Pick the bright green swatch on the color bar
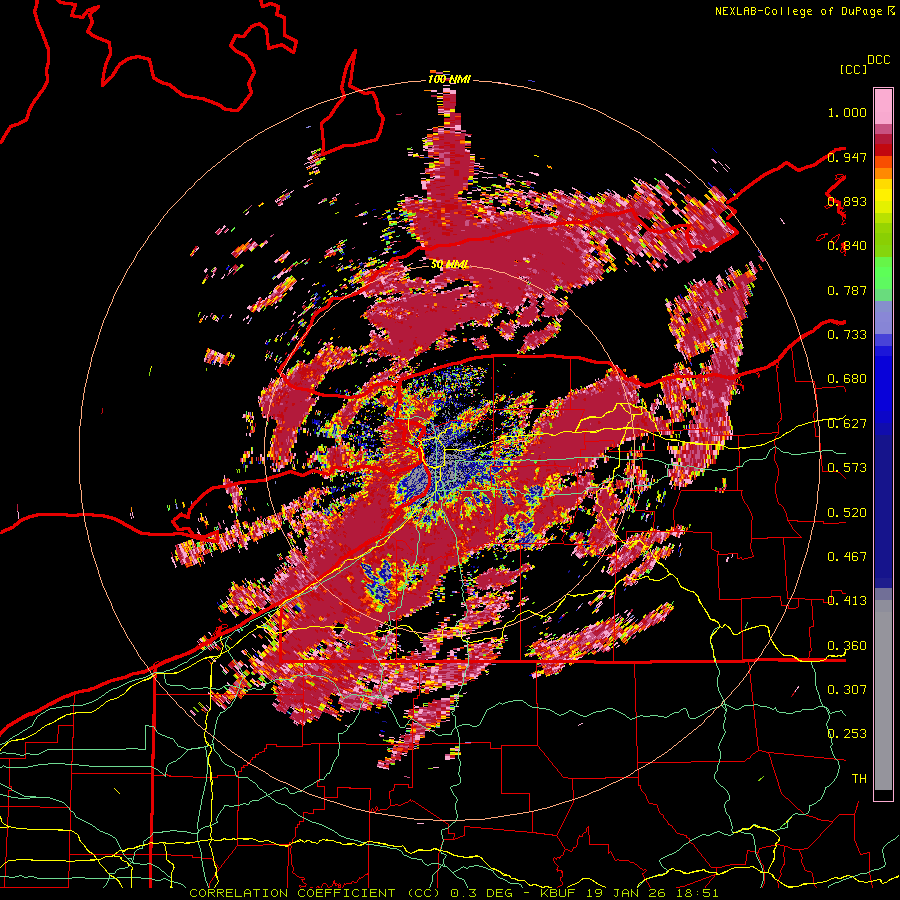The image size is (900, 900). (883, 273)
